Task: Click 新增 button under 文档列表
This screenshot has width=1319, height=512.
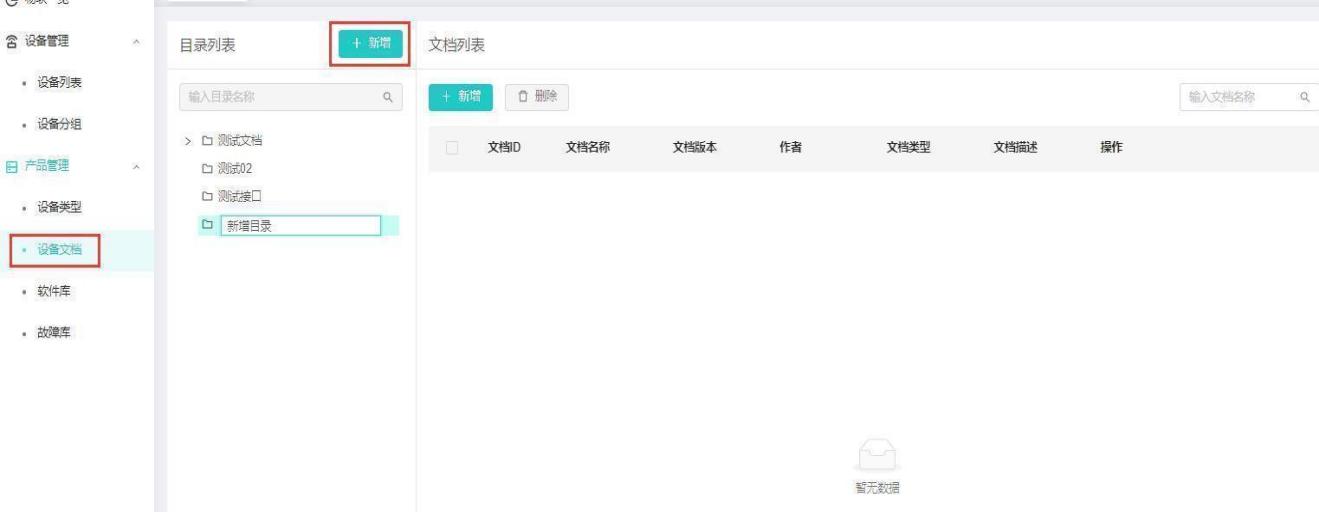Action: (461, 96)
